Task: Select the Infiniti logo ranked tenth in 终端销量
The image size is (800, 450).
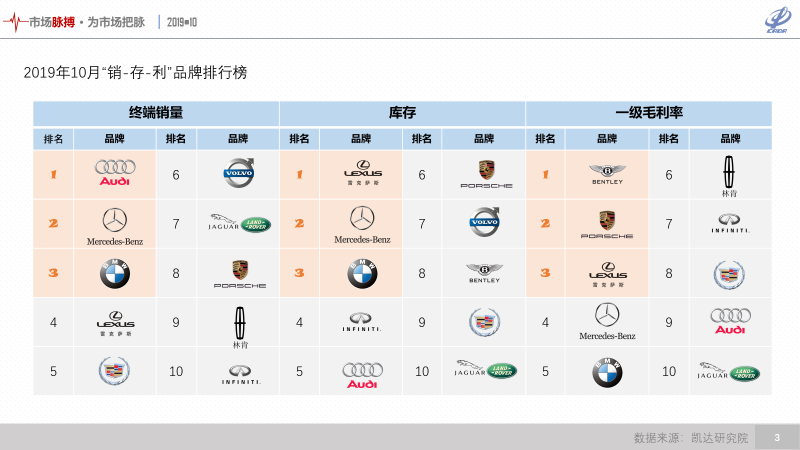Action: coord(239,372)
